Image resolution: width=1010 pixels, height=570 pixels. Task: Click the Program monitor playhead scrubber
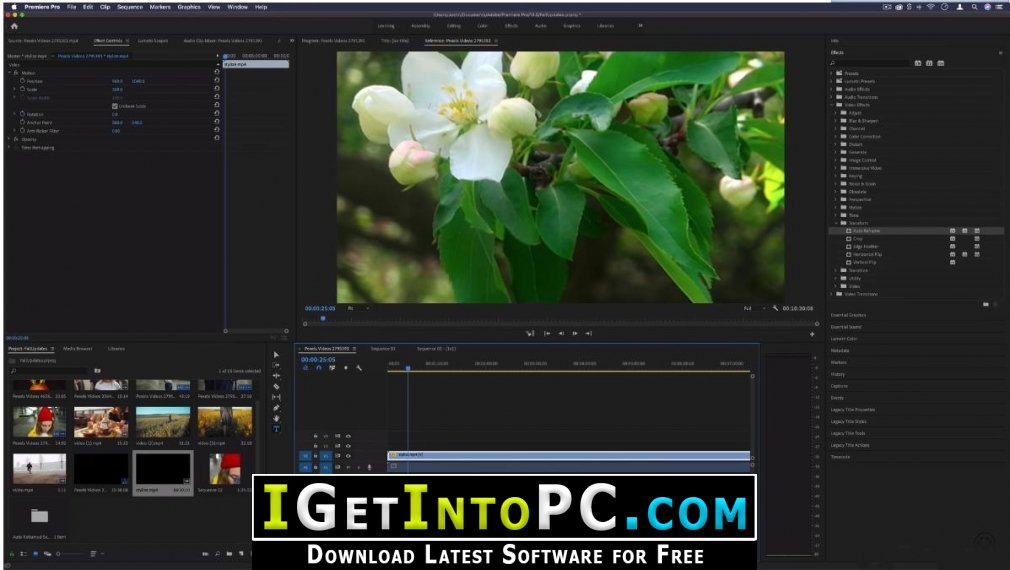coord(323,318)
